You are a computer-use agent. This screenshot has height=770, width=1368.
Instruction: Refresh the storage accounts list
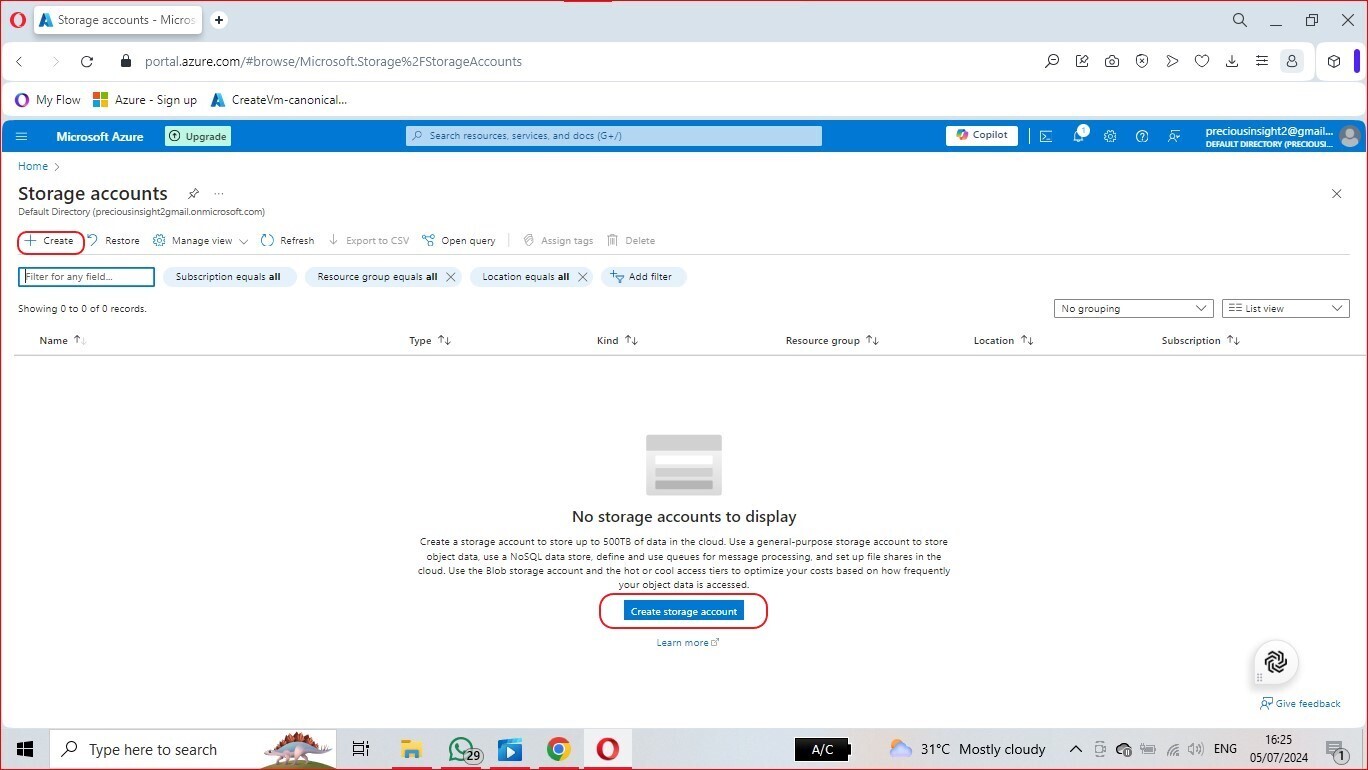[287, 241]
